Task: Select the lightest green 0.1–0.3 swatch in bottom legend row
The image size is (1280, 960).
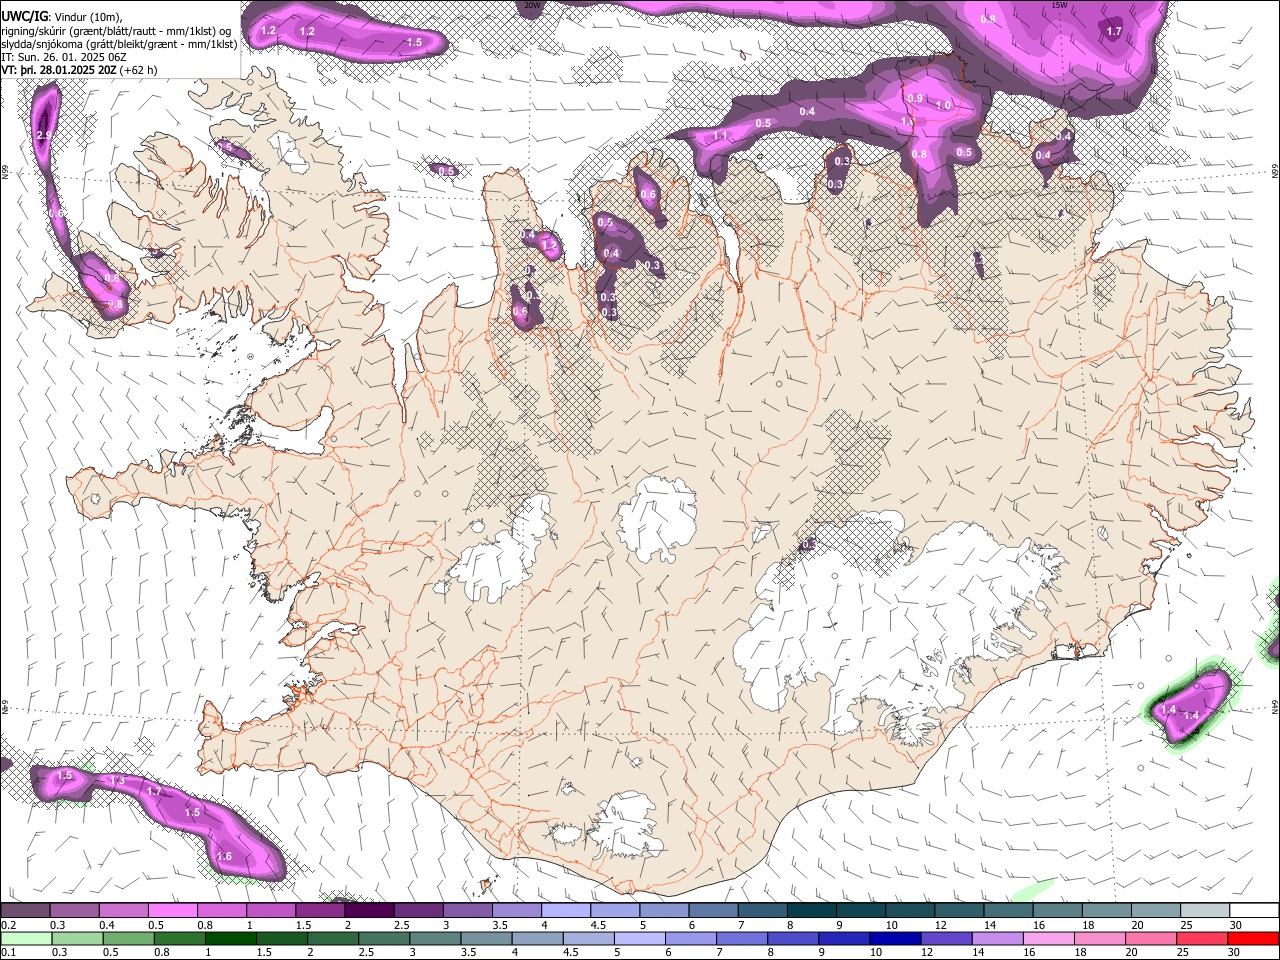Action: coord(26,938)
